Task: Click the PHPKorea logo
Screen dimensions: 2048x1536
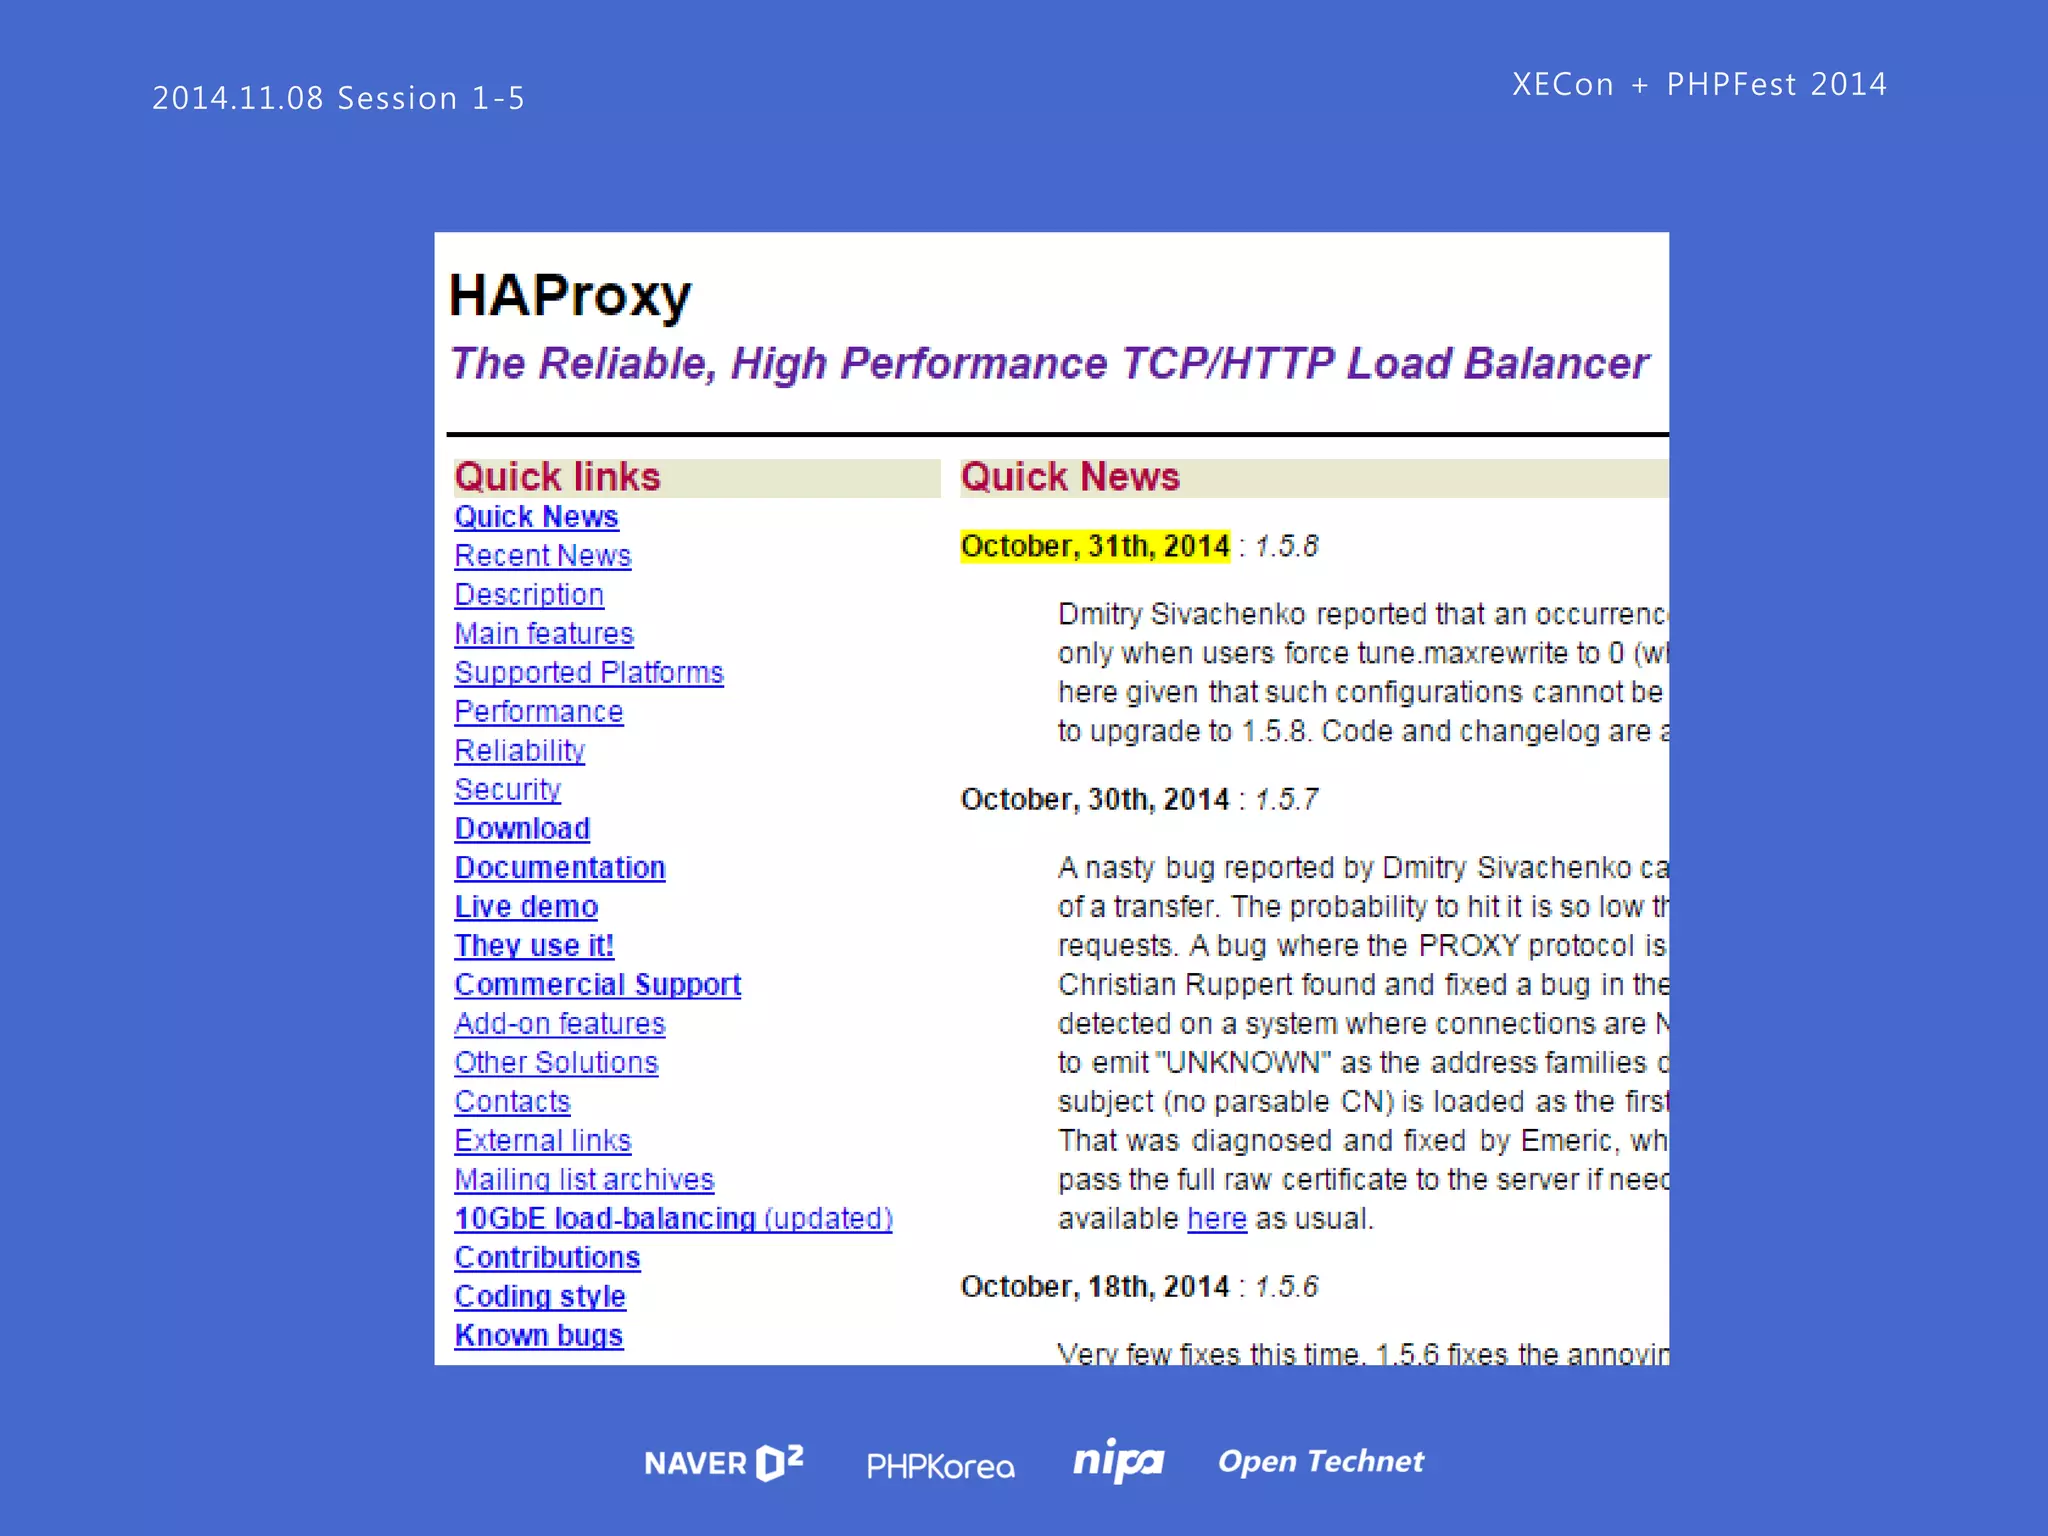Action: pyautogui.click(x=940, y=1466)
